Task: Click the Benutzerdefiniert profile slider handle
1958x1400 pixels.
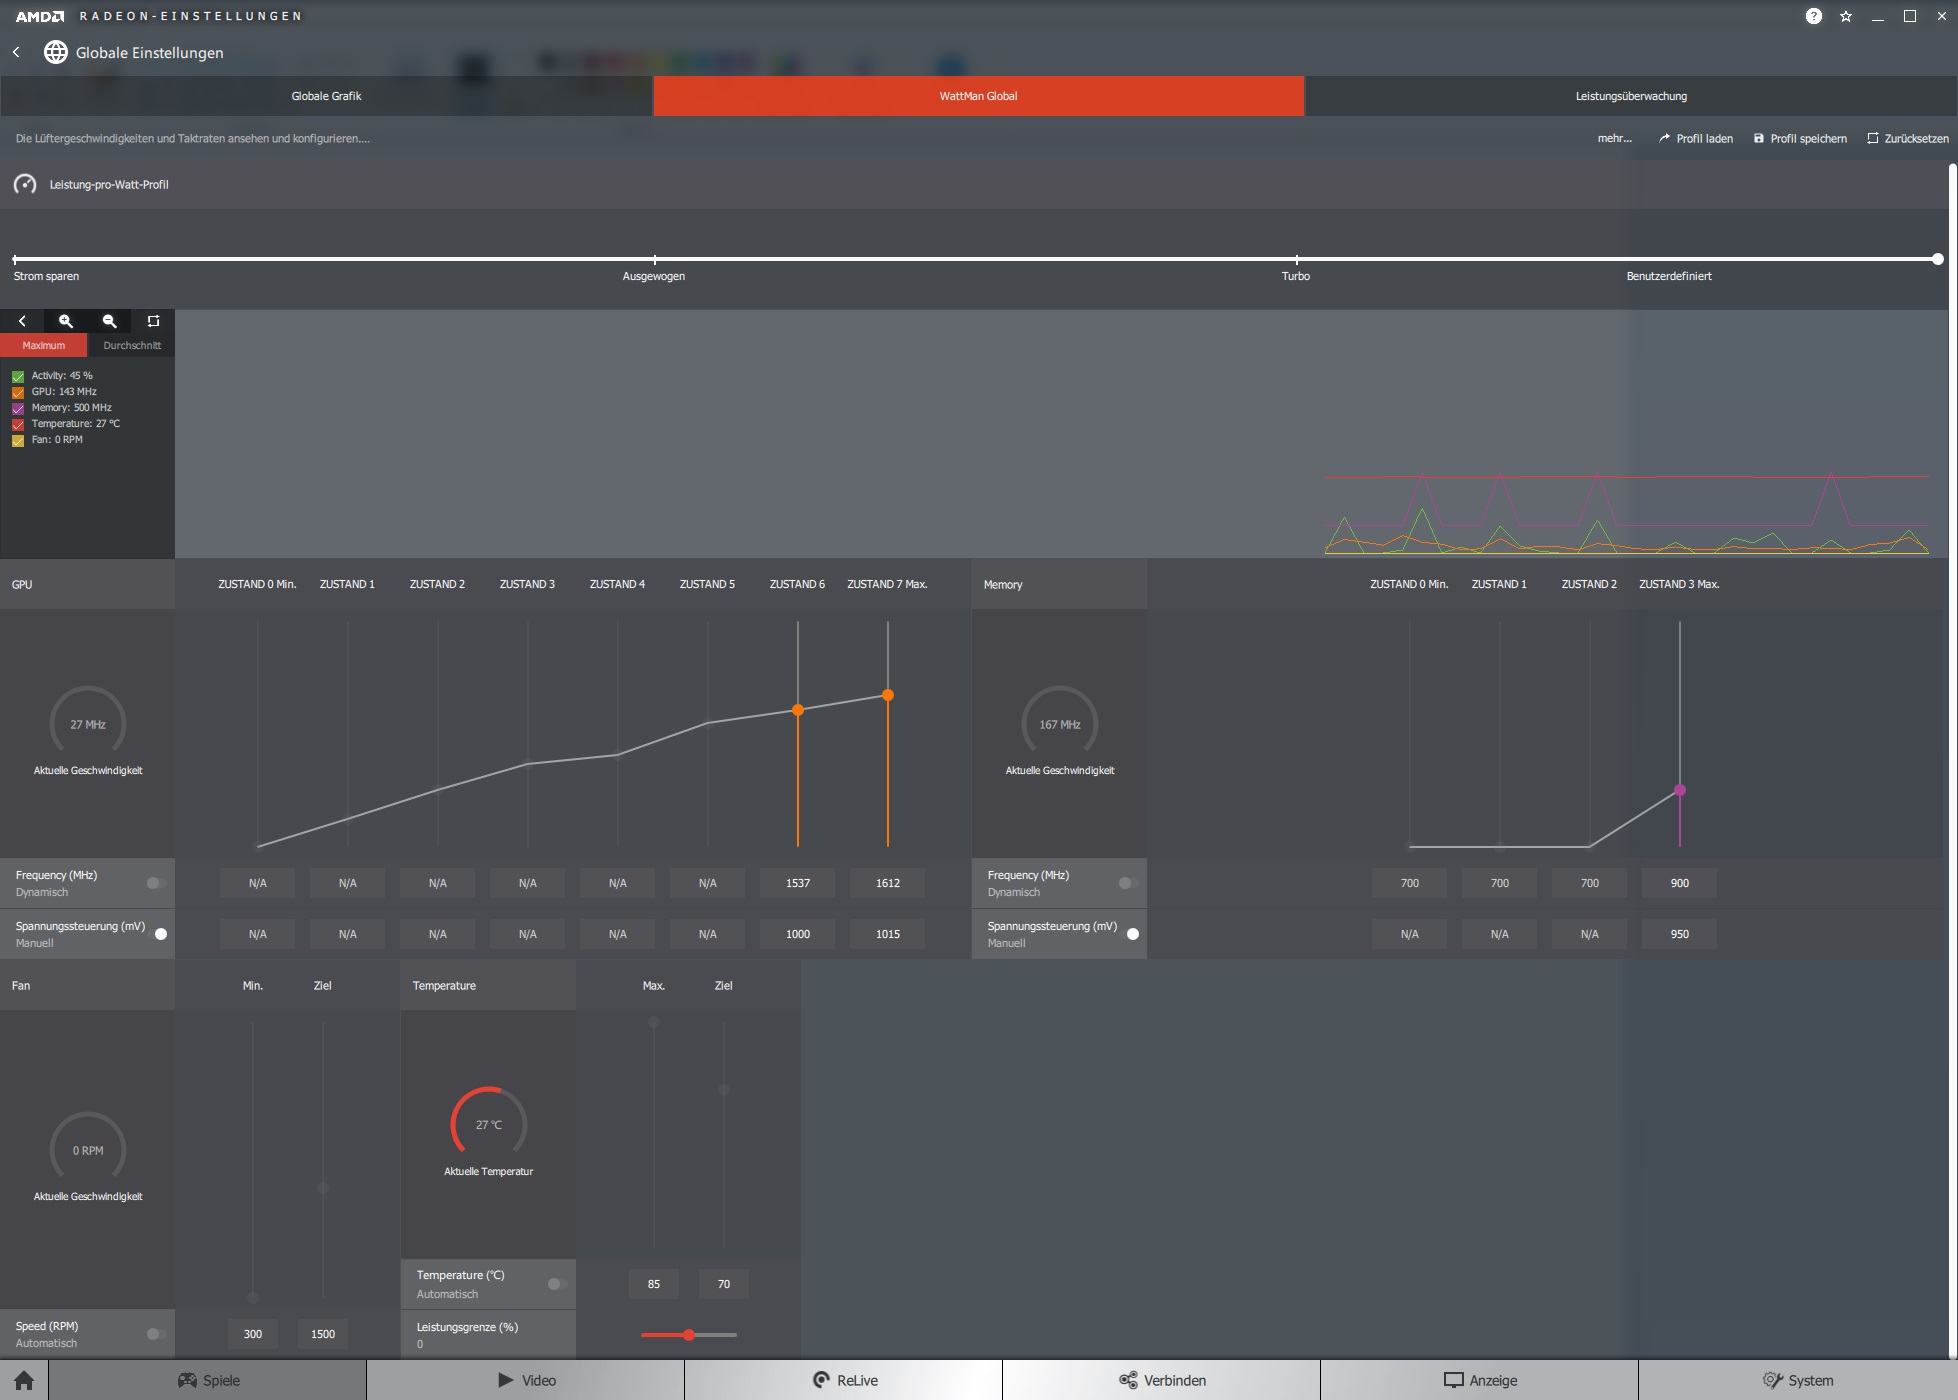Action: click(1938, 259)
